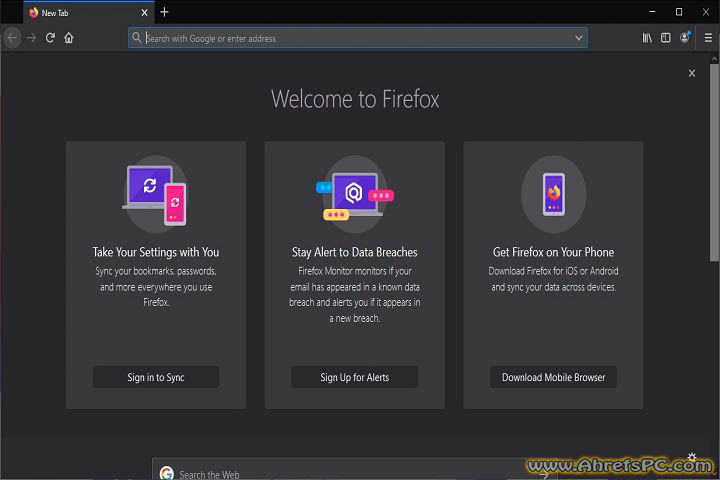
Task: Click heading Get Firefox on Your Phone
Action: point(553,252)
